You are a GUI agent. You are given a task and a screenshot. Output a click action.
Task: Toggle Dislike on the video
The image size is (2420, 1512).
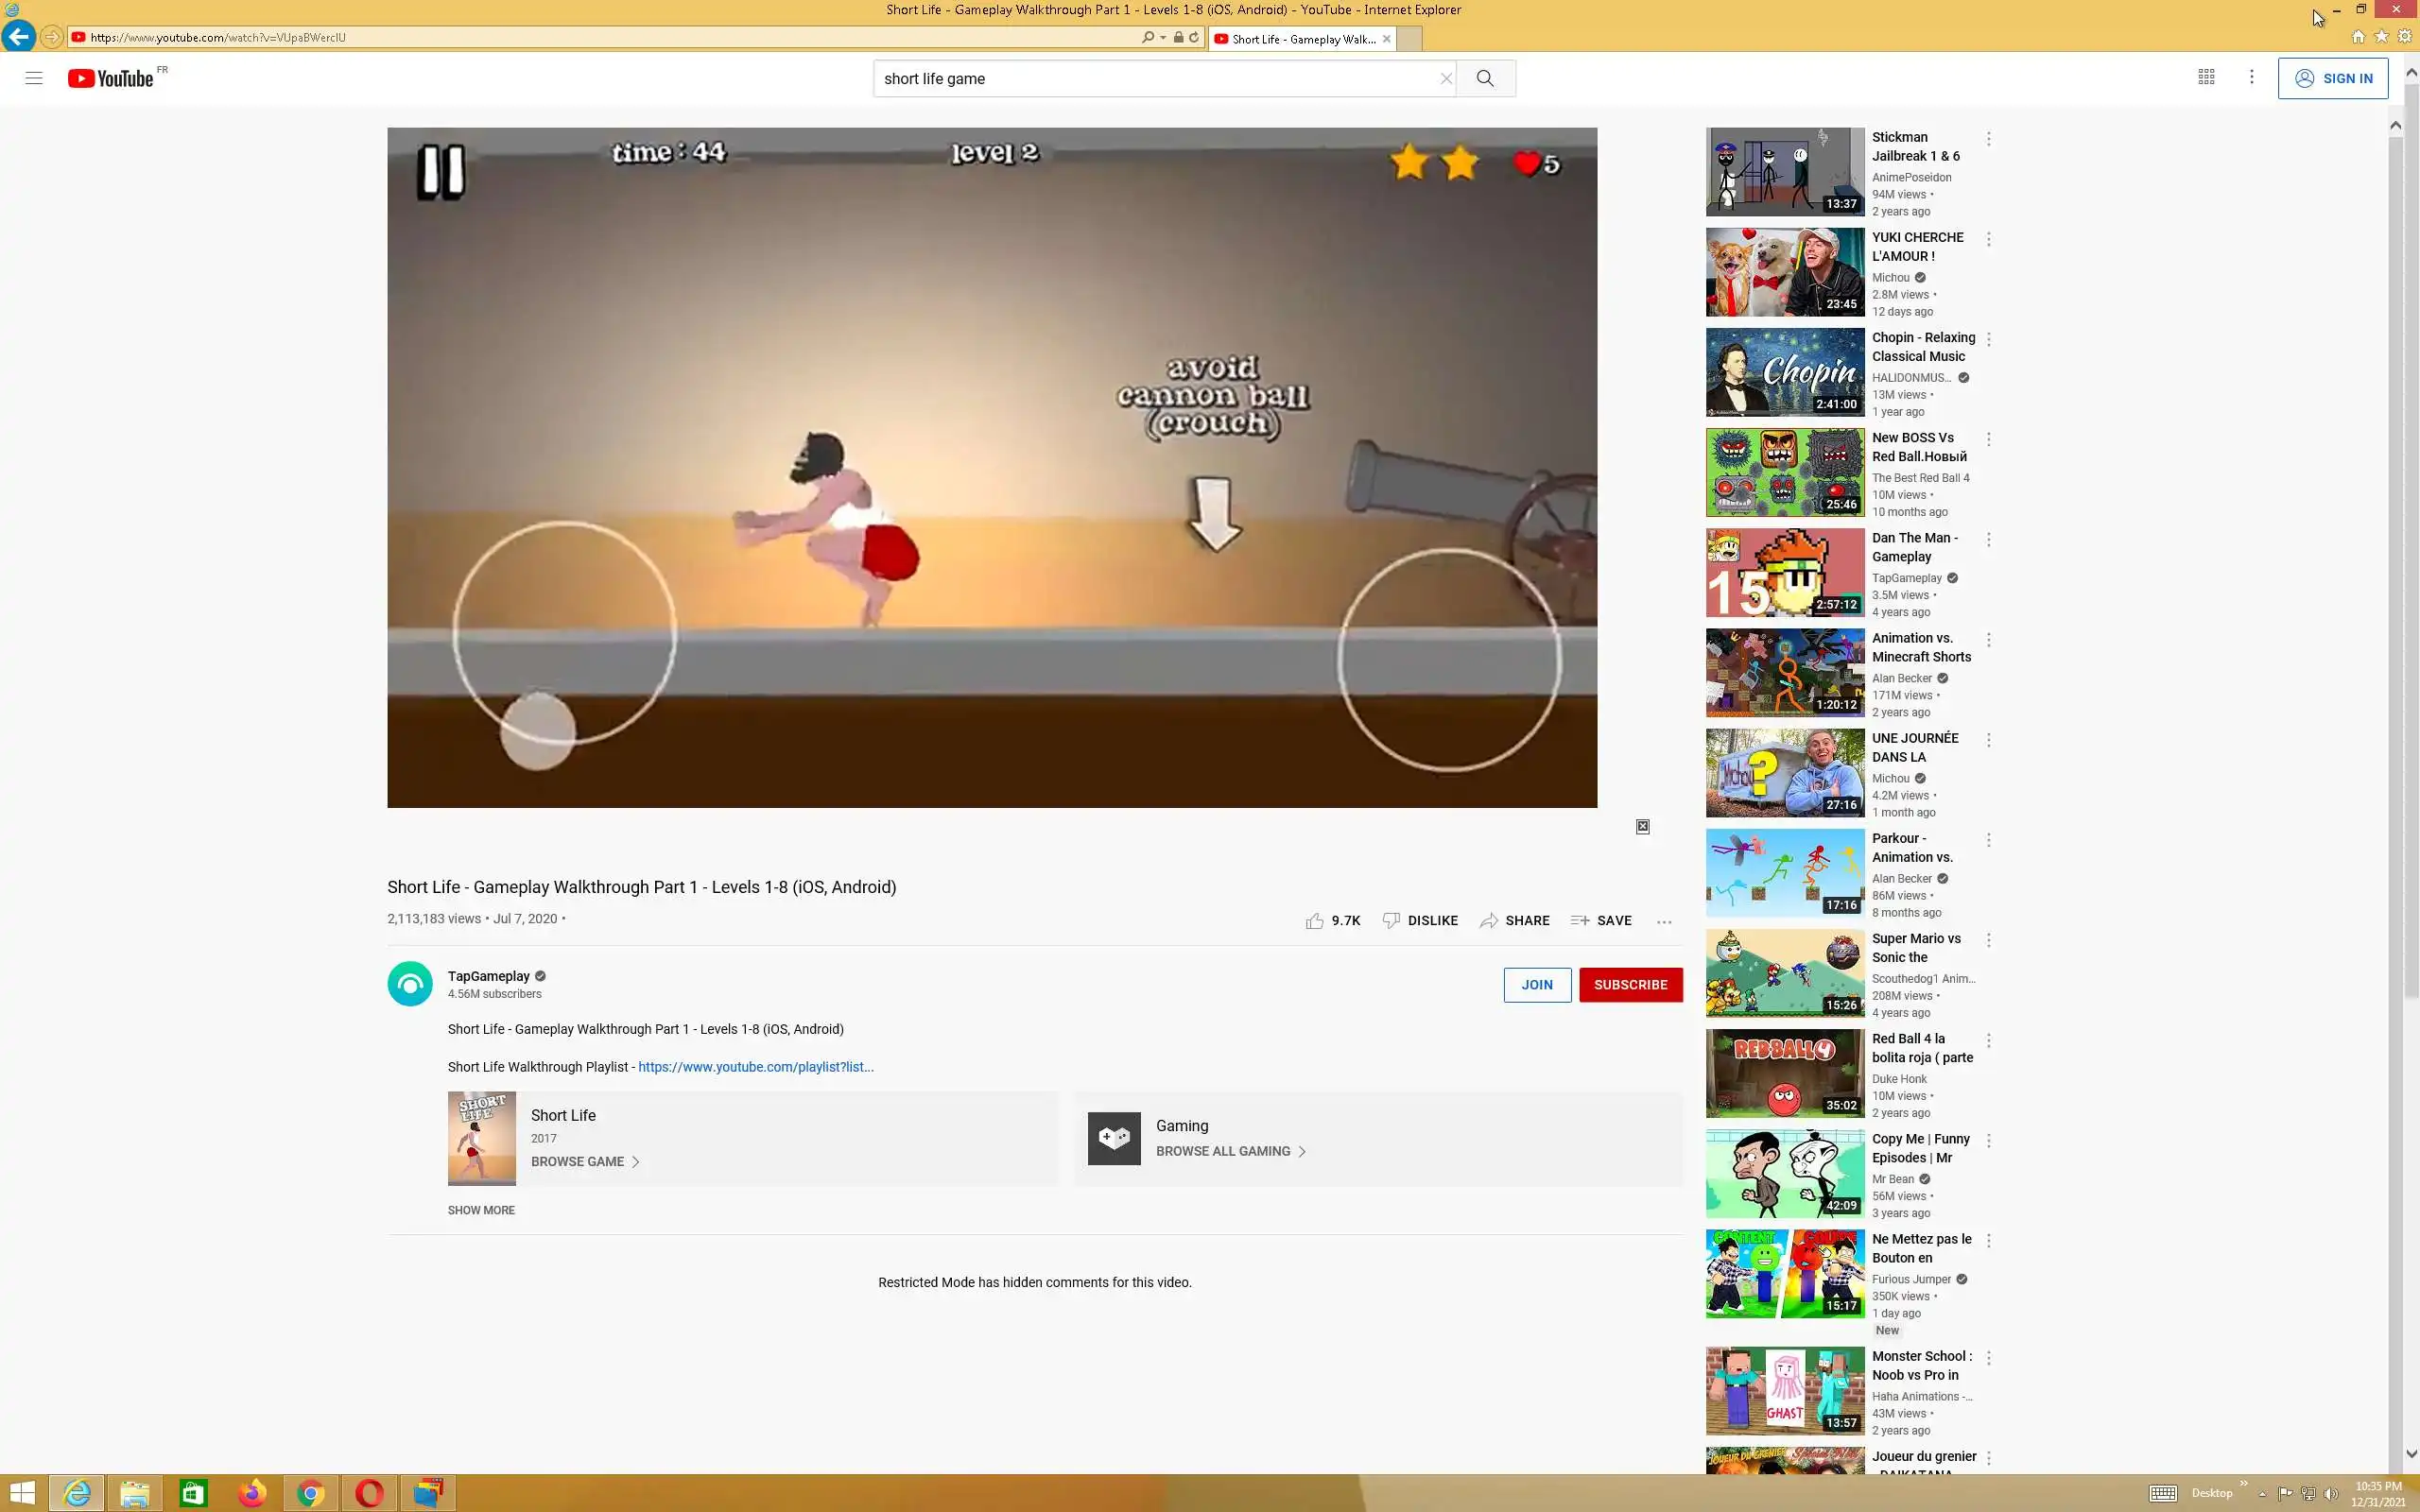(x=1420, y=920)
